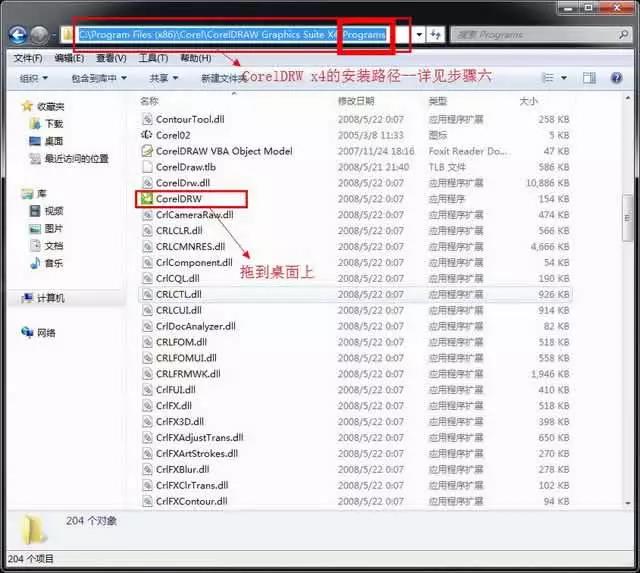Click the CorelDRW application icon
This screenshot has height=573, width=640.
[x=147, y=199]
